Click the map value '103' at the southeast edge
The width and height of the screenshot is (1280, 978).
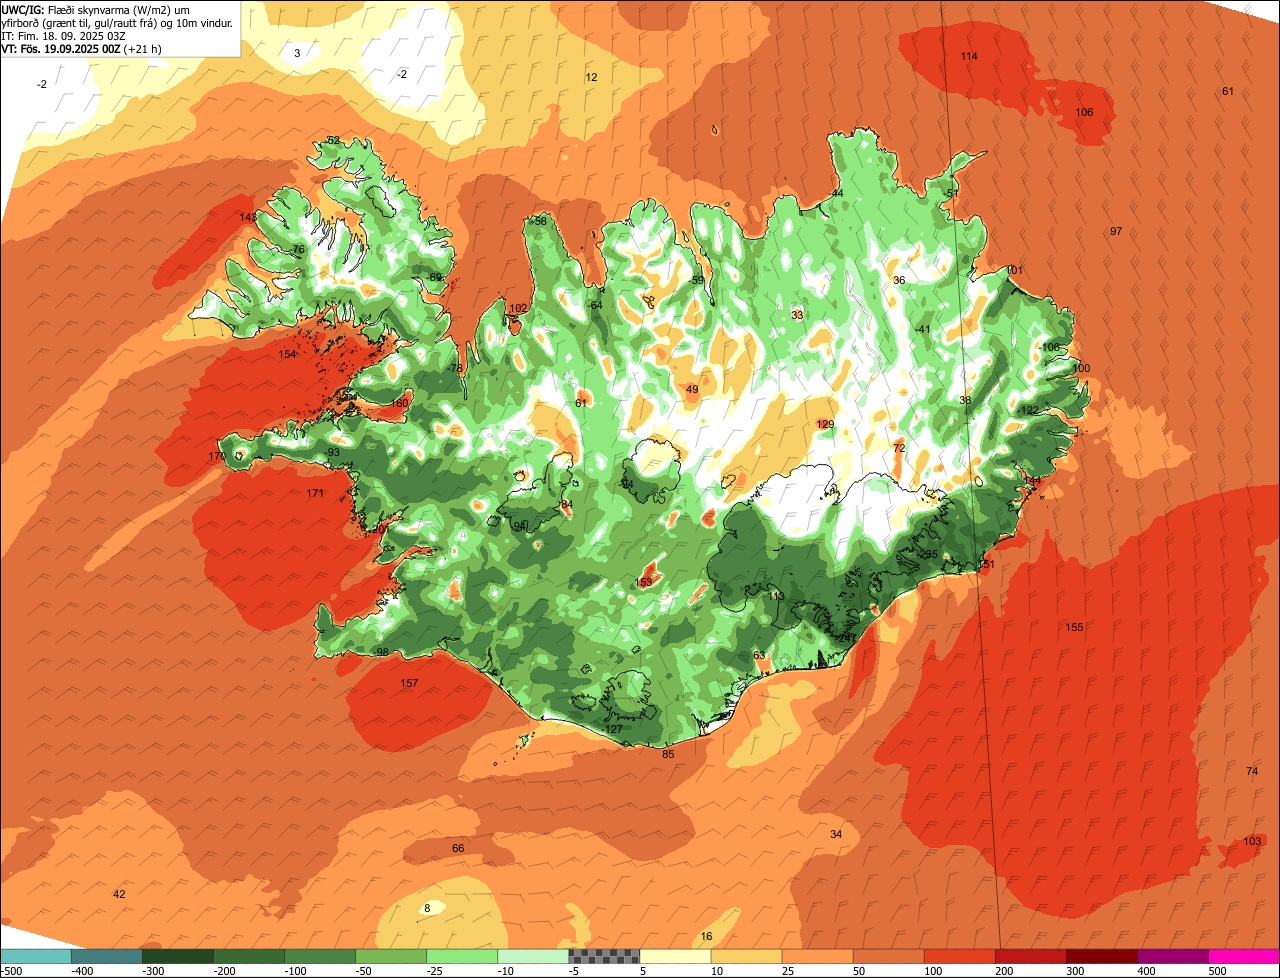click(1252, 841)
